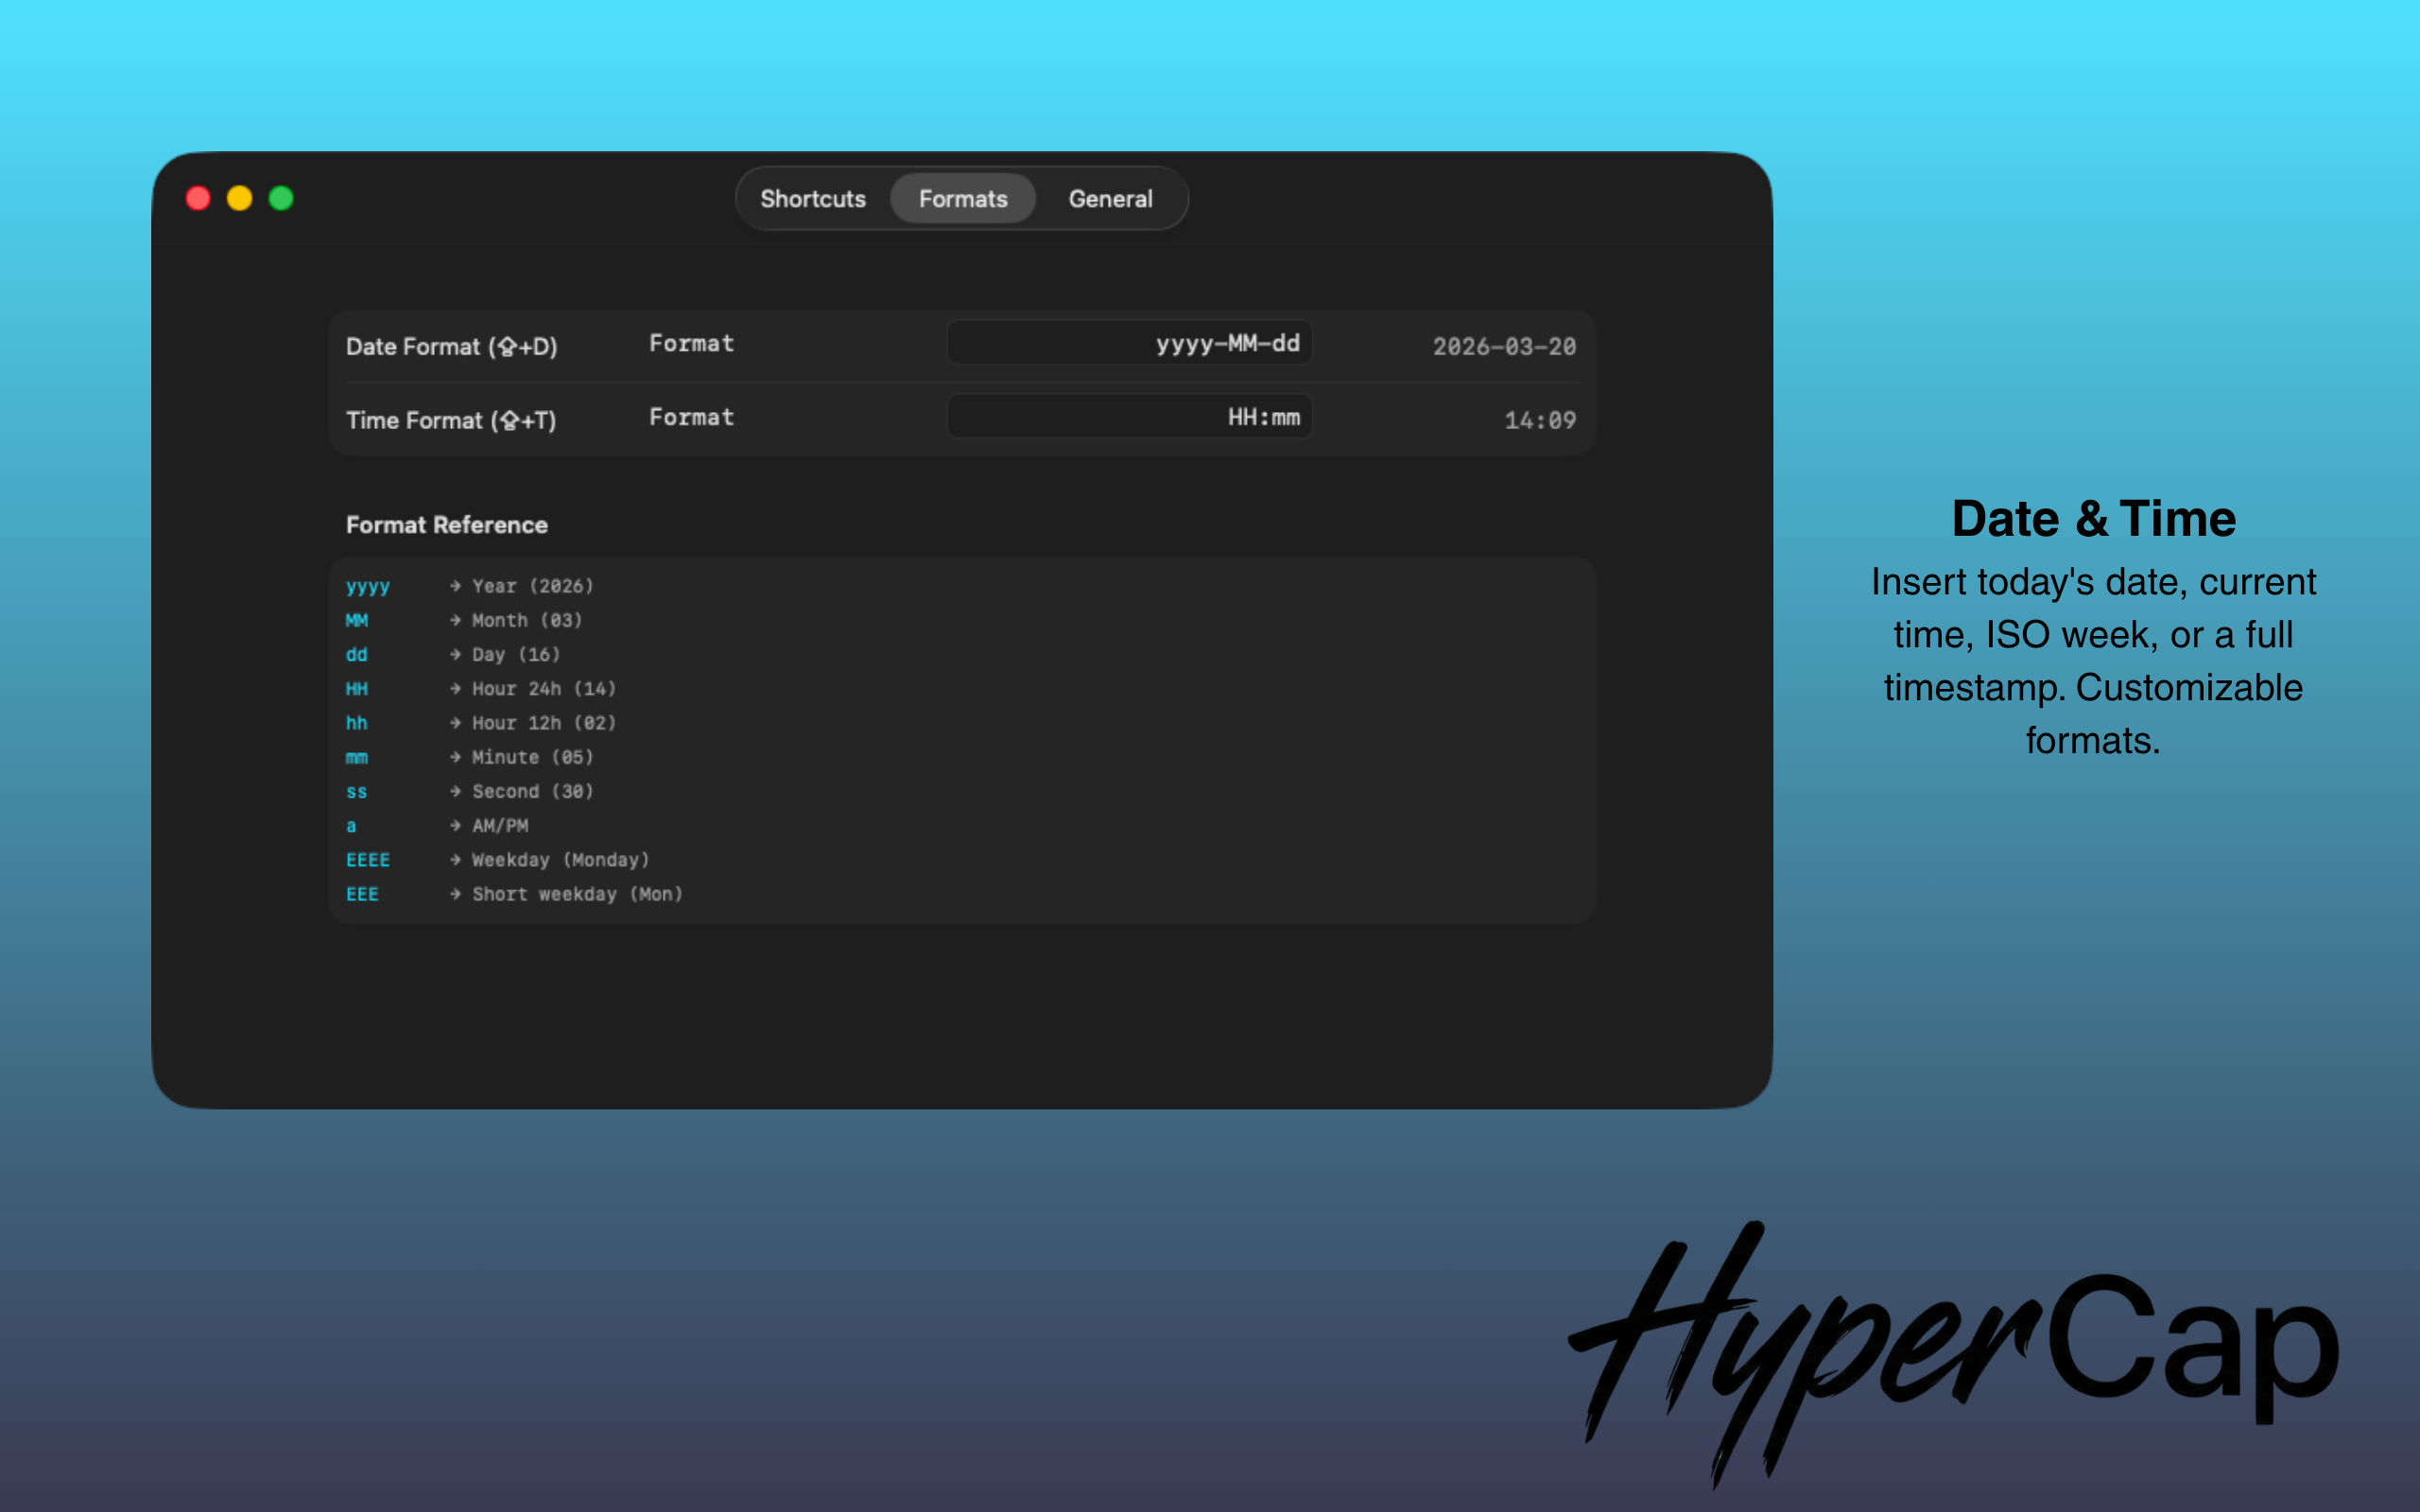Click the green zoom window button

pyautogui.click(x=281, y=198)
